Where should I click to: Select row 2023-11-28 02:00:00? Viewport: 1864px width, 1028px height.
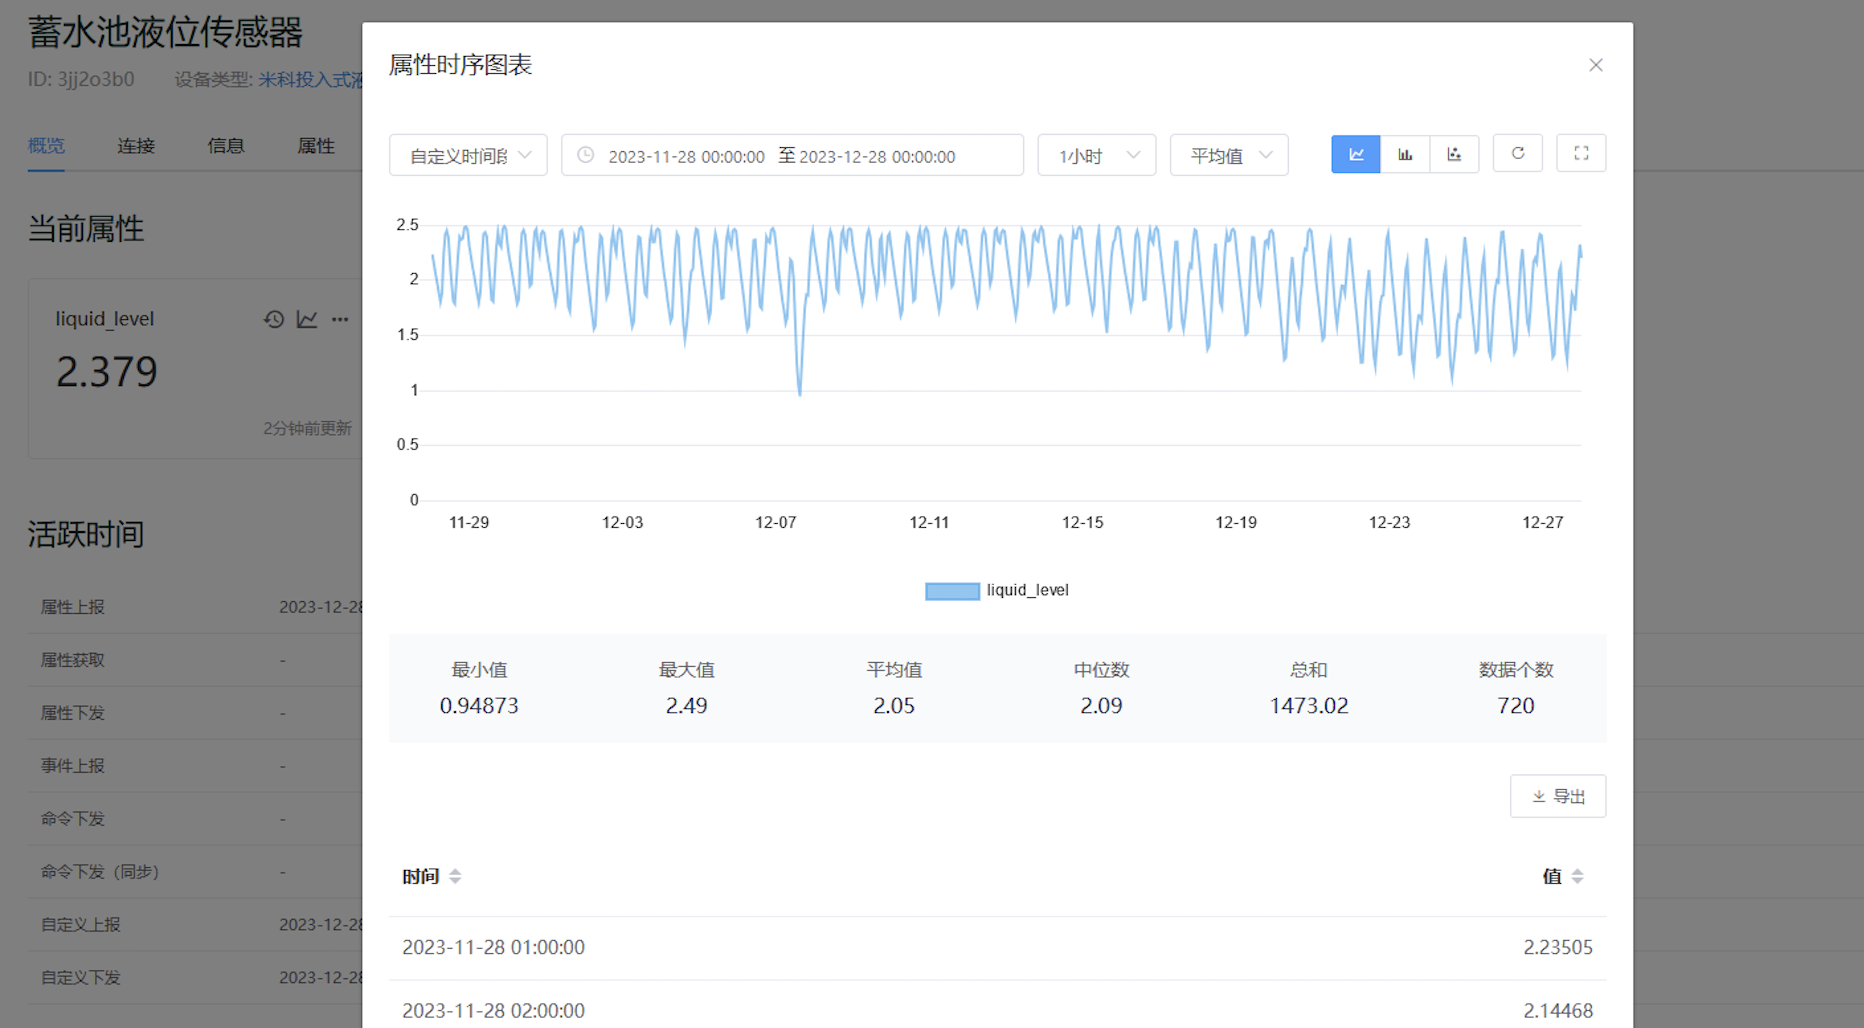(997, 1006)
